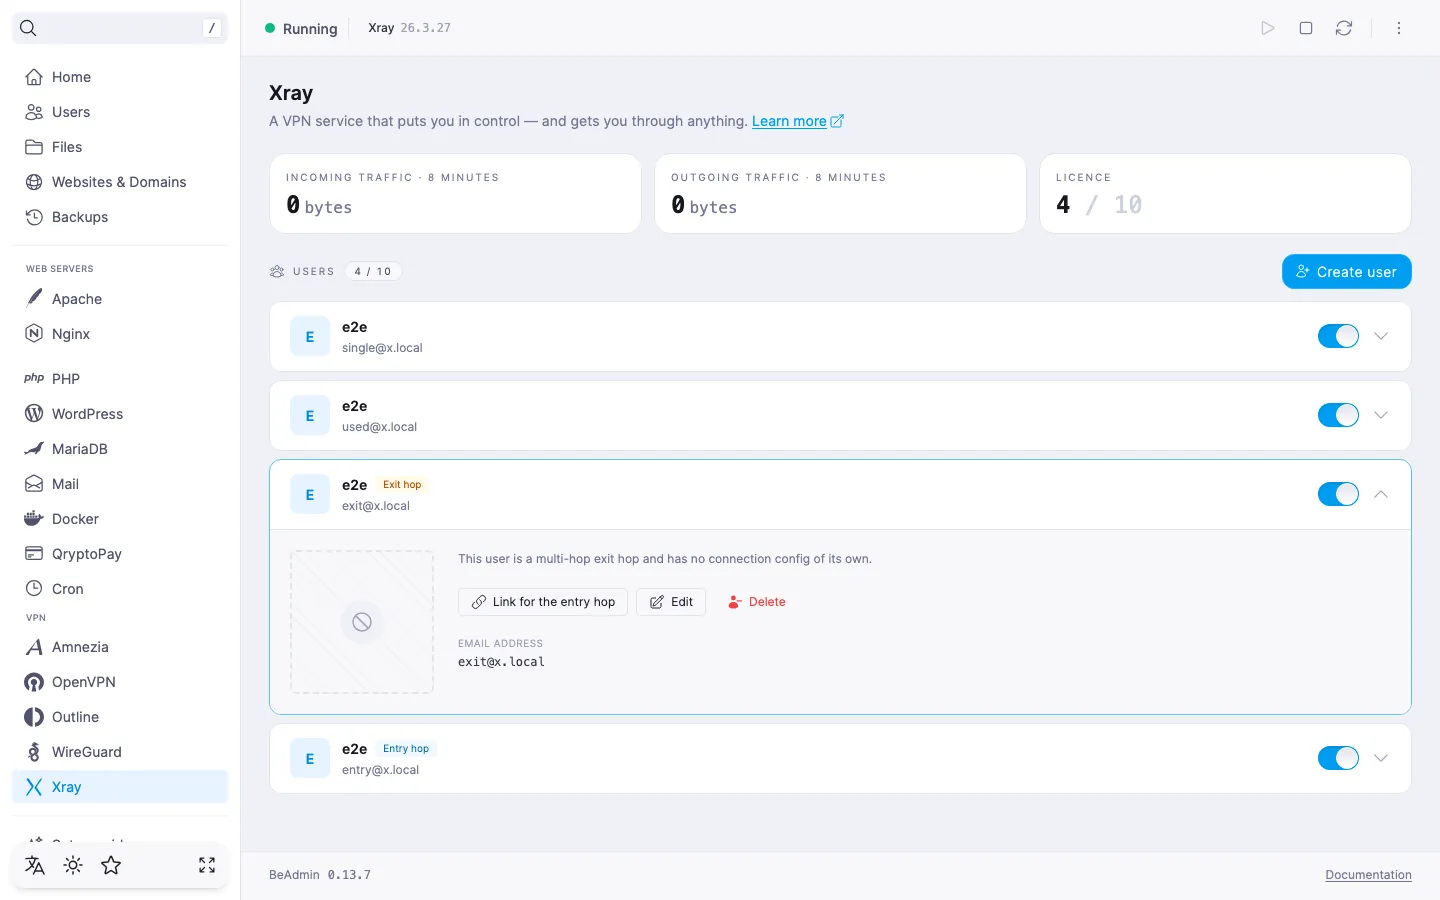Expand the used@x.local user row
Screen dimensions: 1440x900
tap(1381, 415)
